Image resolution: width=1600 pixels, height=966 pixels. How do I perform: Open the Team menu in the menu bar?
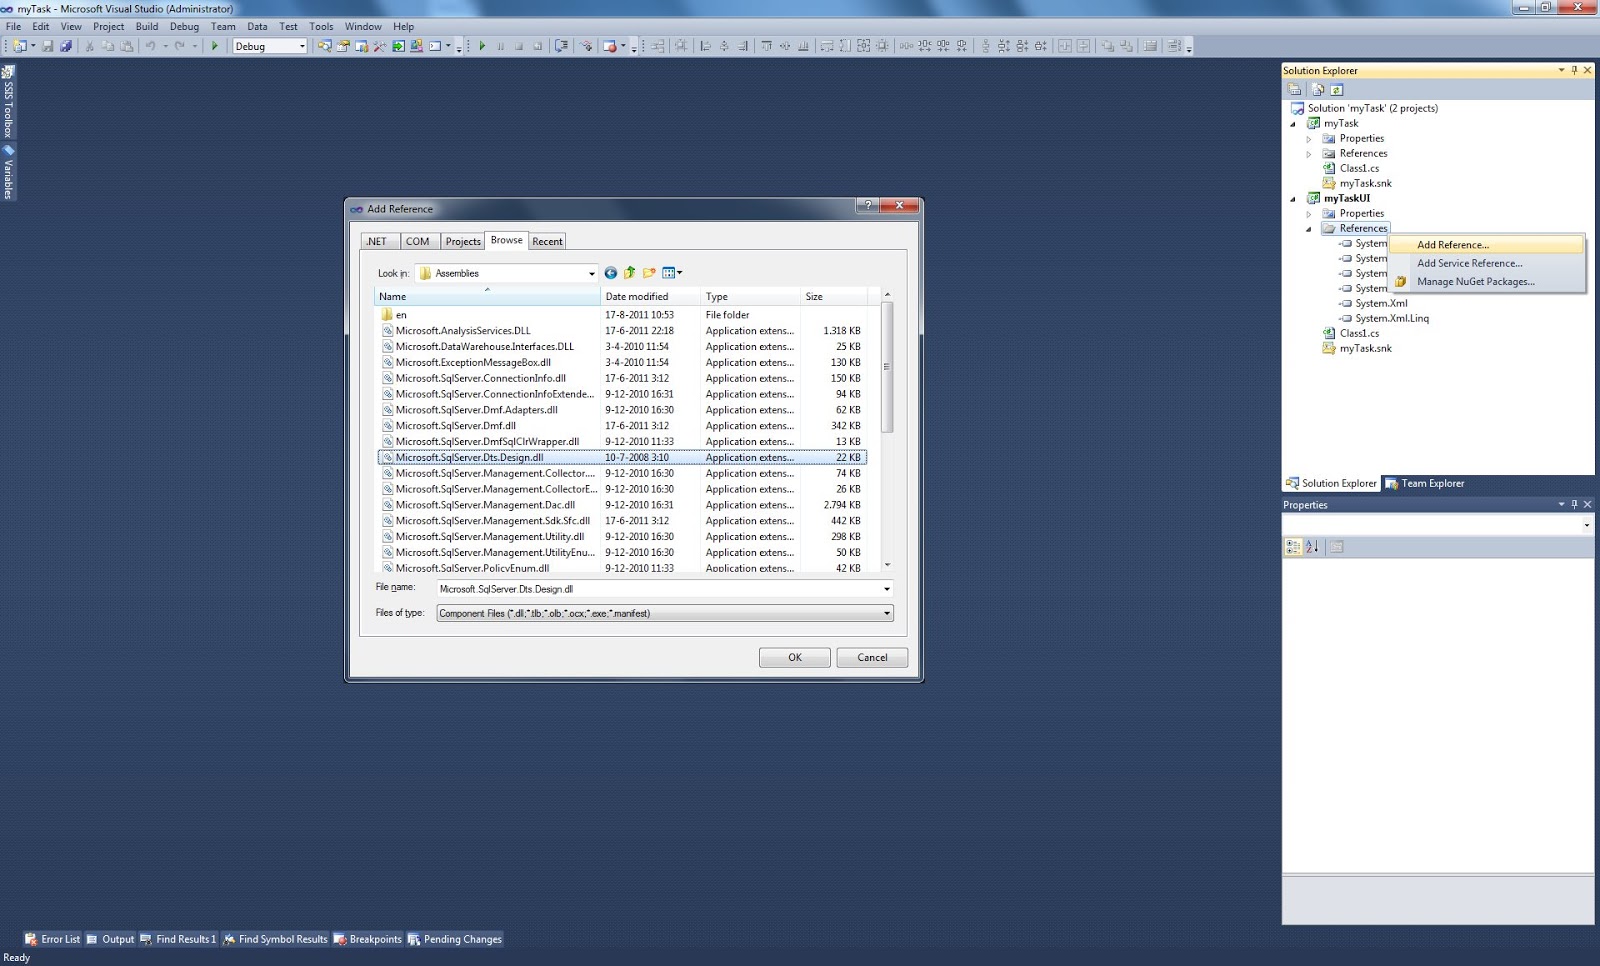point(223,26)
